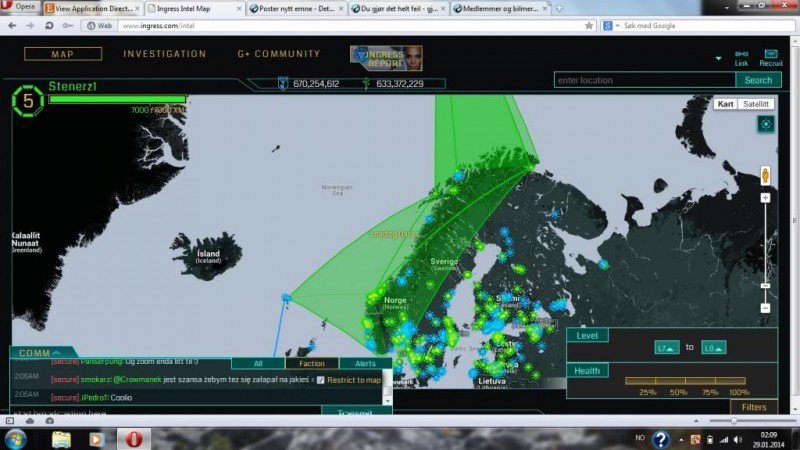
Task: Go back with the browser back arrow
Action: 12,26
